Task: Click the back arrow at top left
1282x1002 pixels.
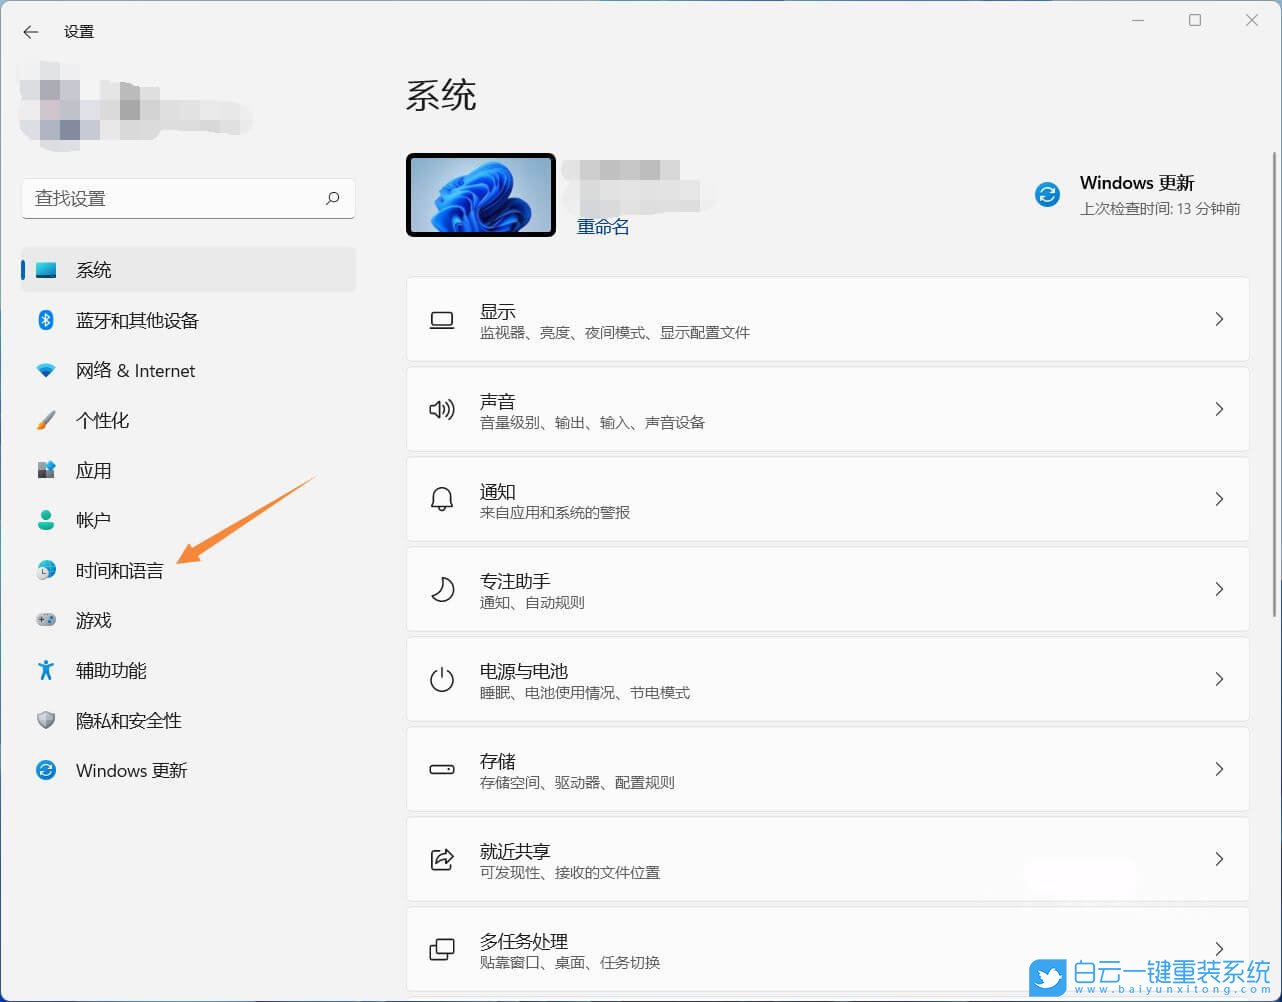Action: click(29, 31)
